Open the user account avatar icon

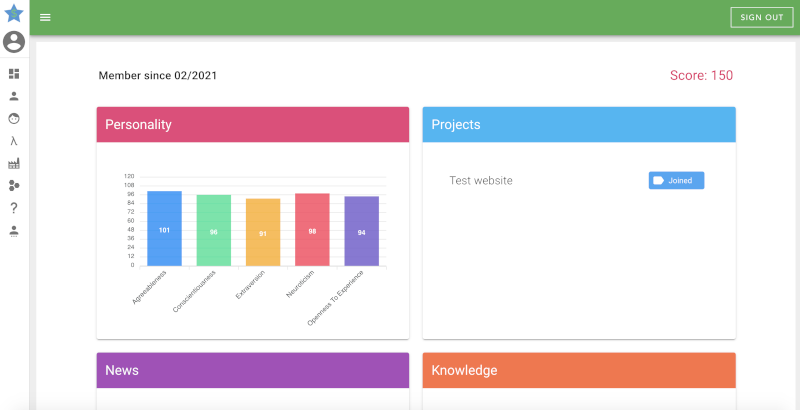(14, 42)
